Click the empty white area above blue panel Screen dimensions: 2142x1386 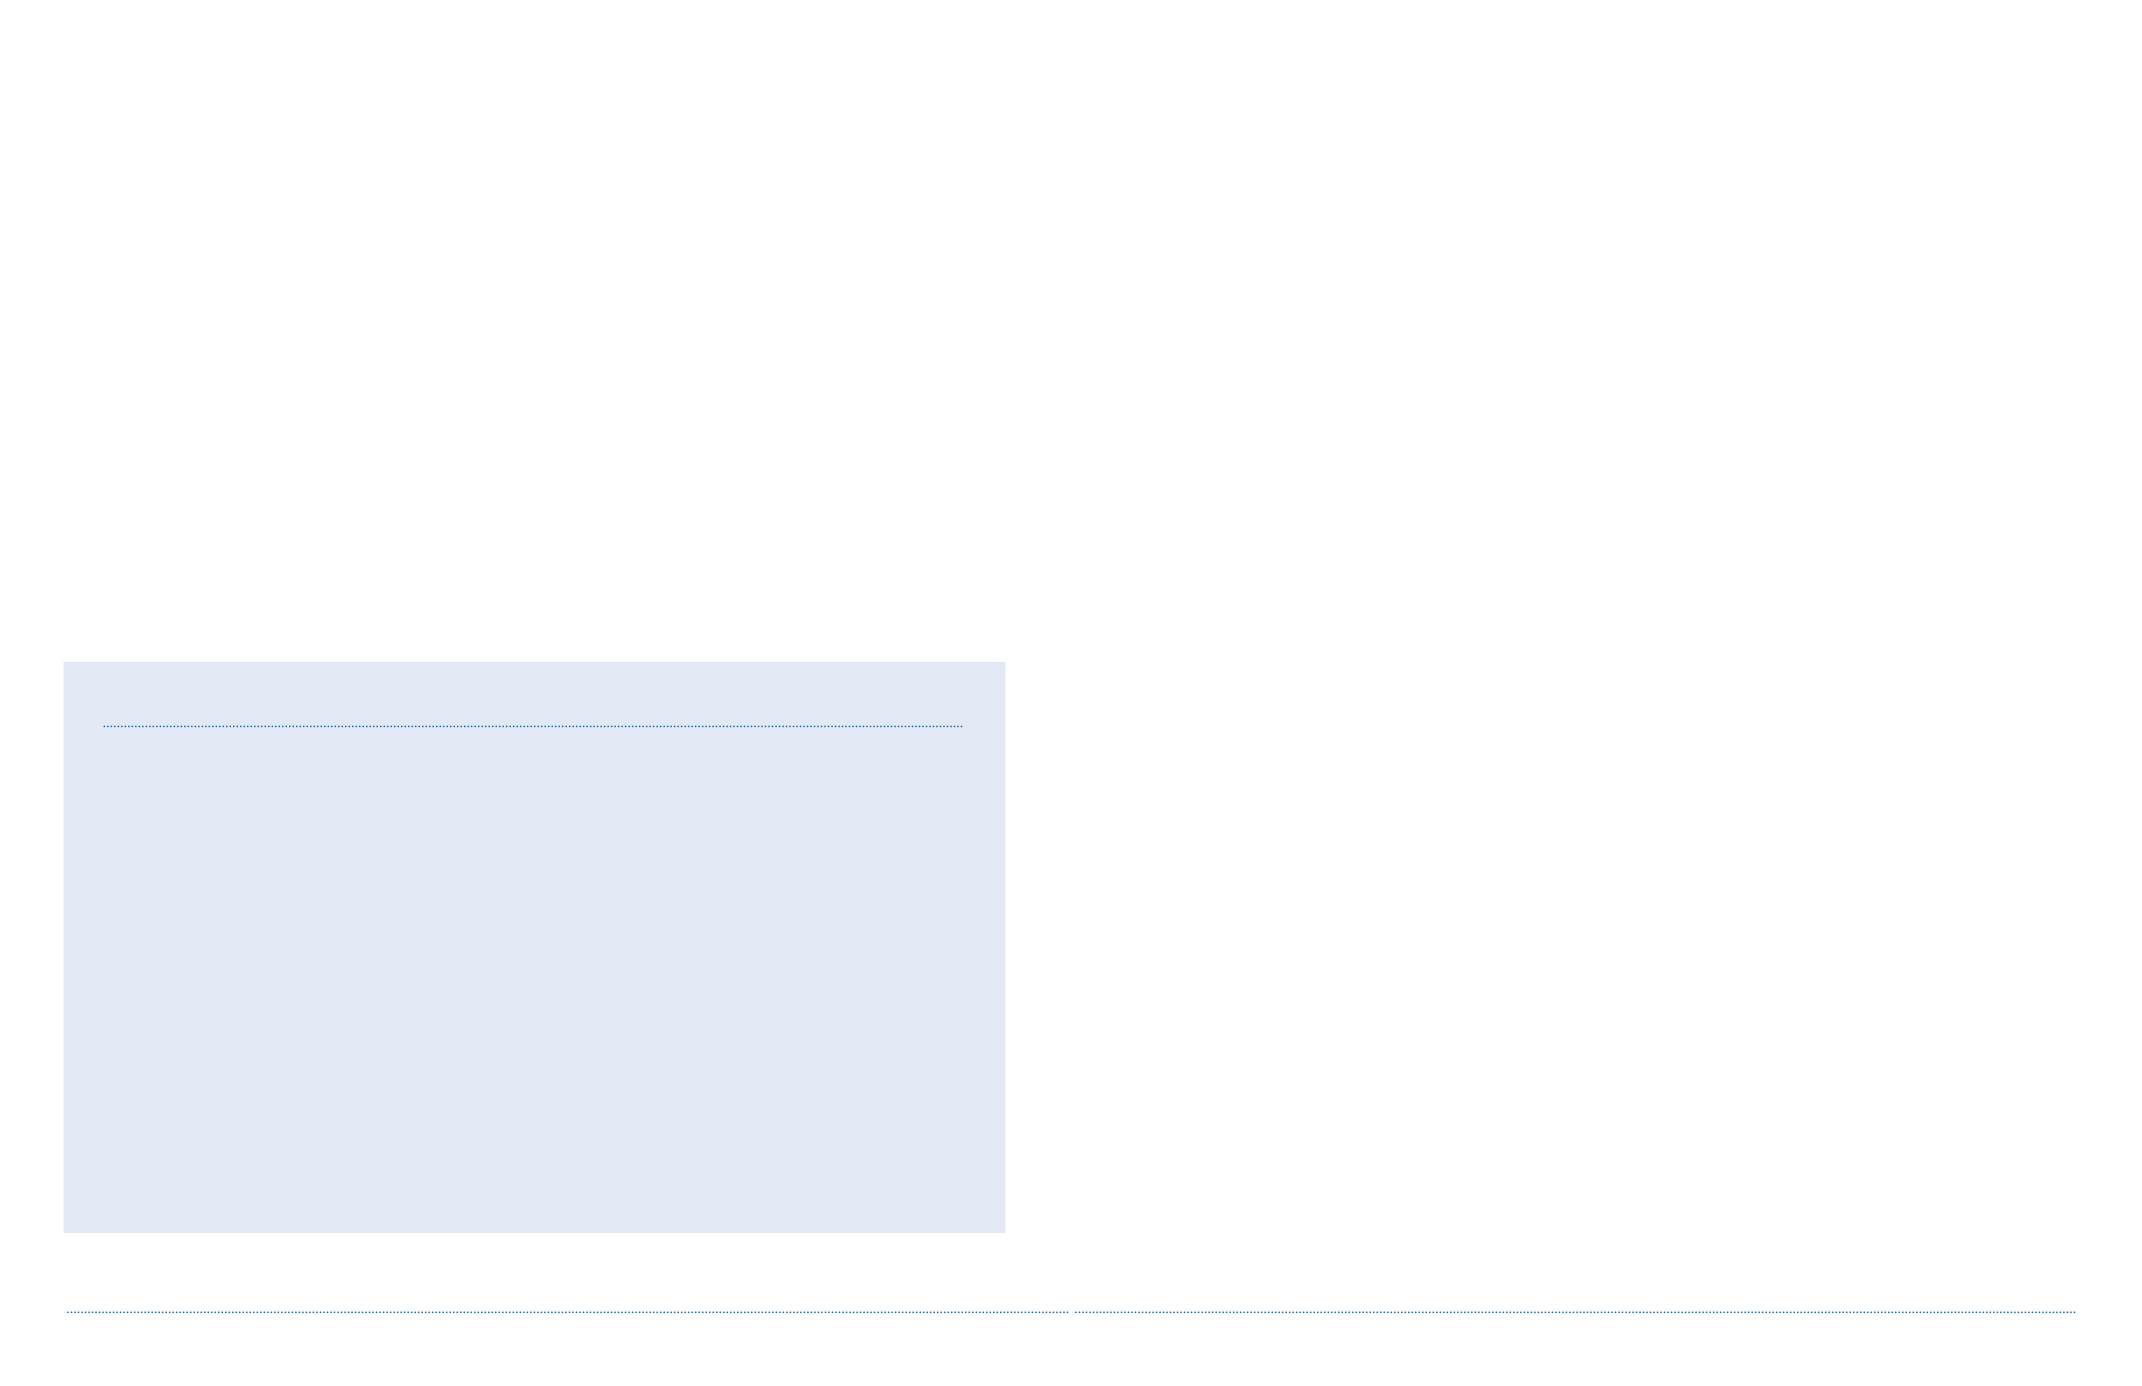click(x=534, y=330)
